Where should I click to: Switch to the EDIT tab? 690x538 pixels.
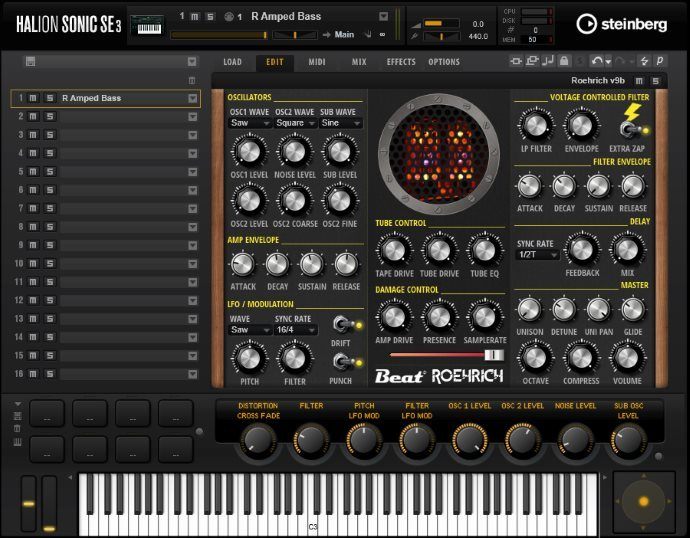click(275, 62)
